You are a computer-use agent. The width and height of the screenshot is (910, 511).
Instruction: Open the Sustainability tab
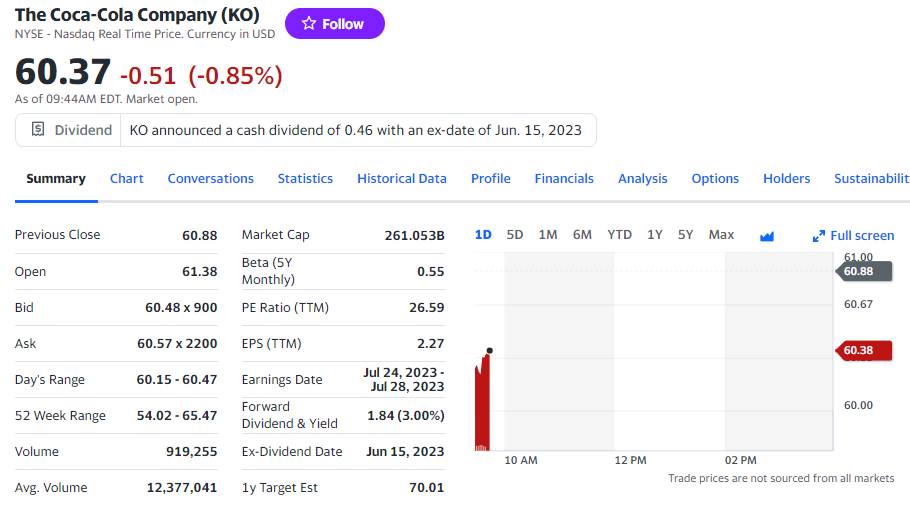[x=872, y=179]
